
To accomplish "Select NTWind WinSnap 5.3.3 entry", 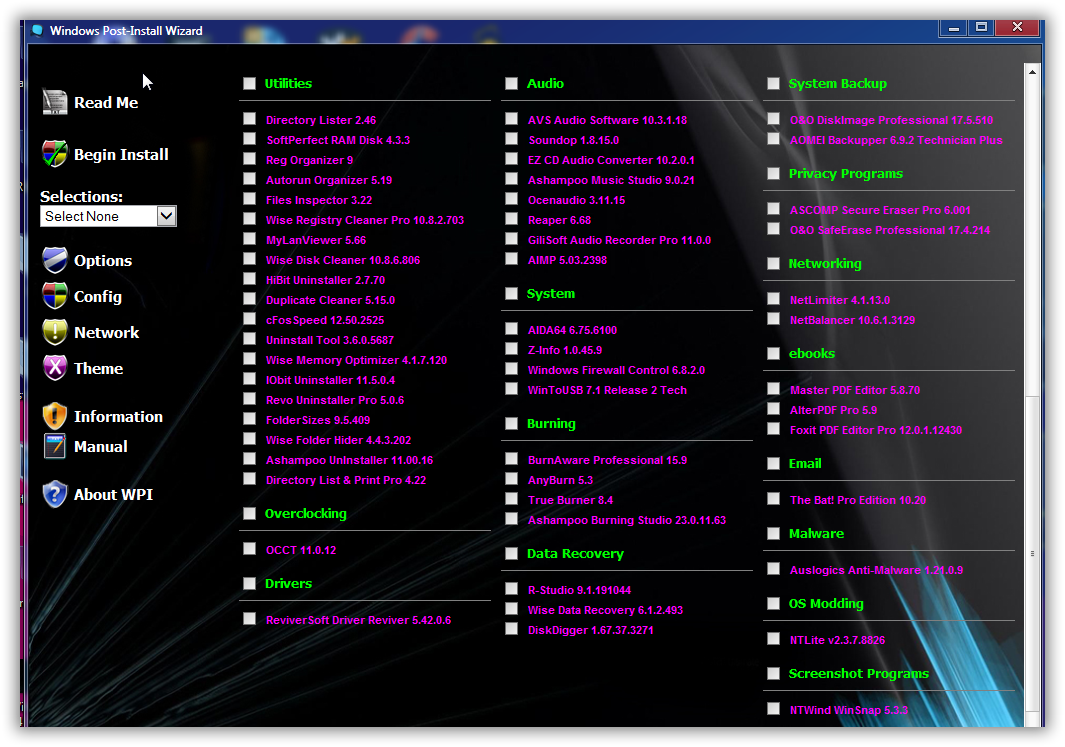I will (849, 710).
